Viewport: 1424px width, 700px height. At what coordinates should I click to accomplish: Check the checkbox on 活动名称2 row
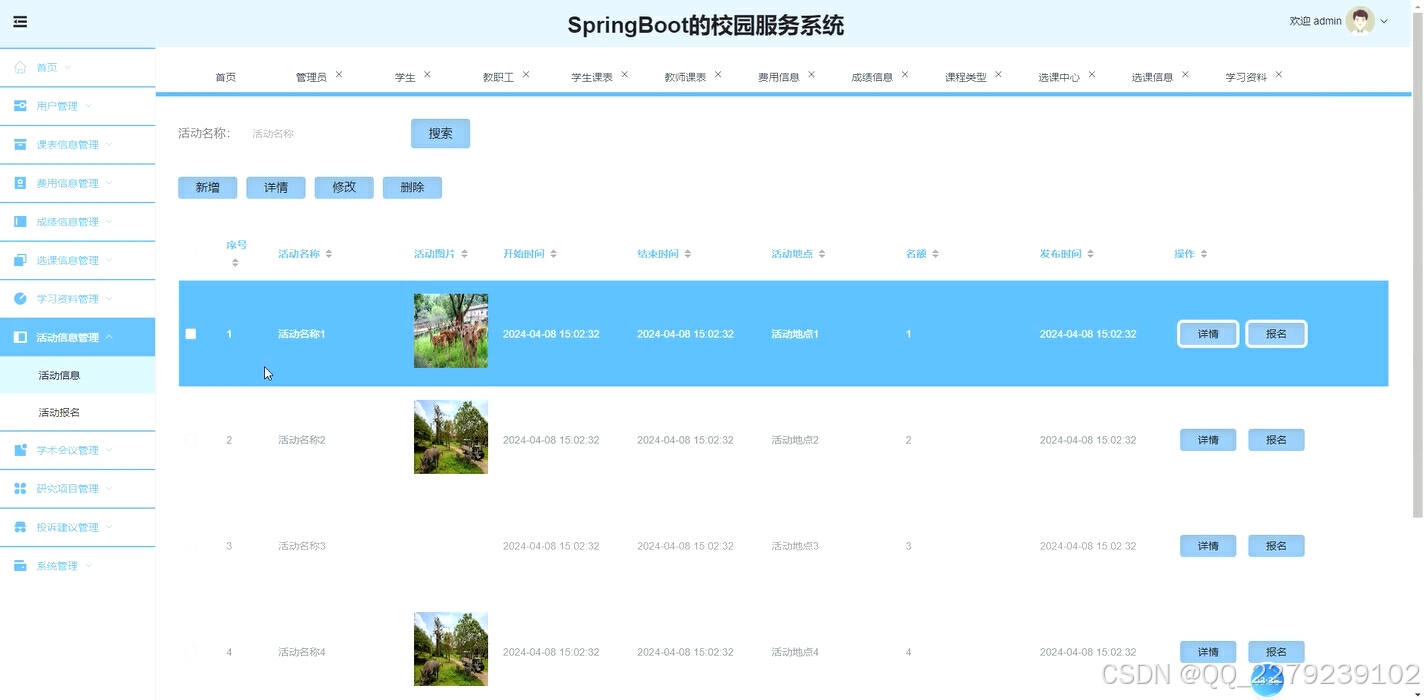tap(190, 440)
